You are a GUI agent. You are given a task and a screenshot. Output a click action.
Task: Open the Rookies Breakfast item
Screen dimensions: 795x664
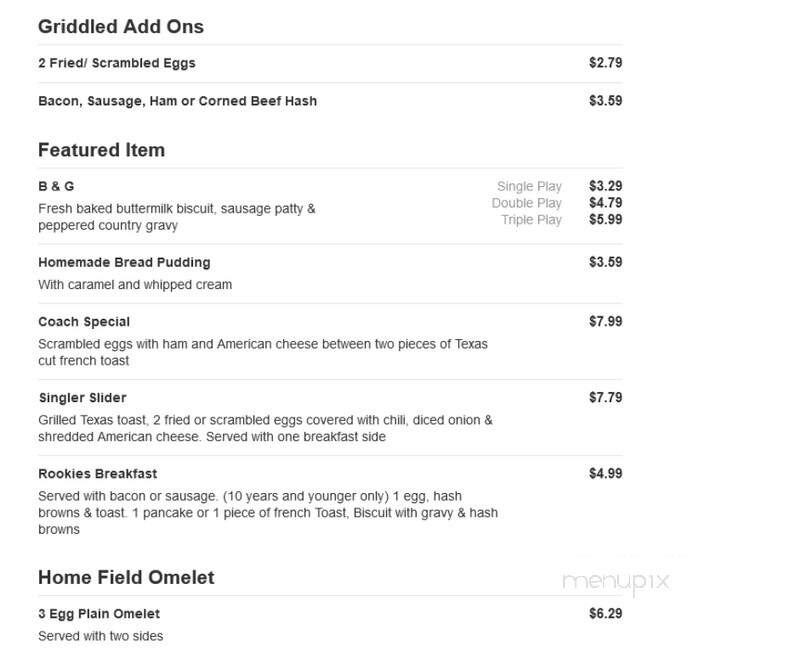pos(98,474)
